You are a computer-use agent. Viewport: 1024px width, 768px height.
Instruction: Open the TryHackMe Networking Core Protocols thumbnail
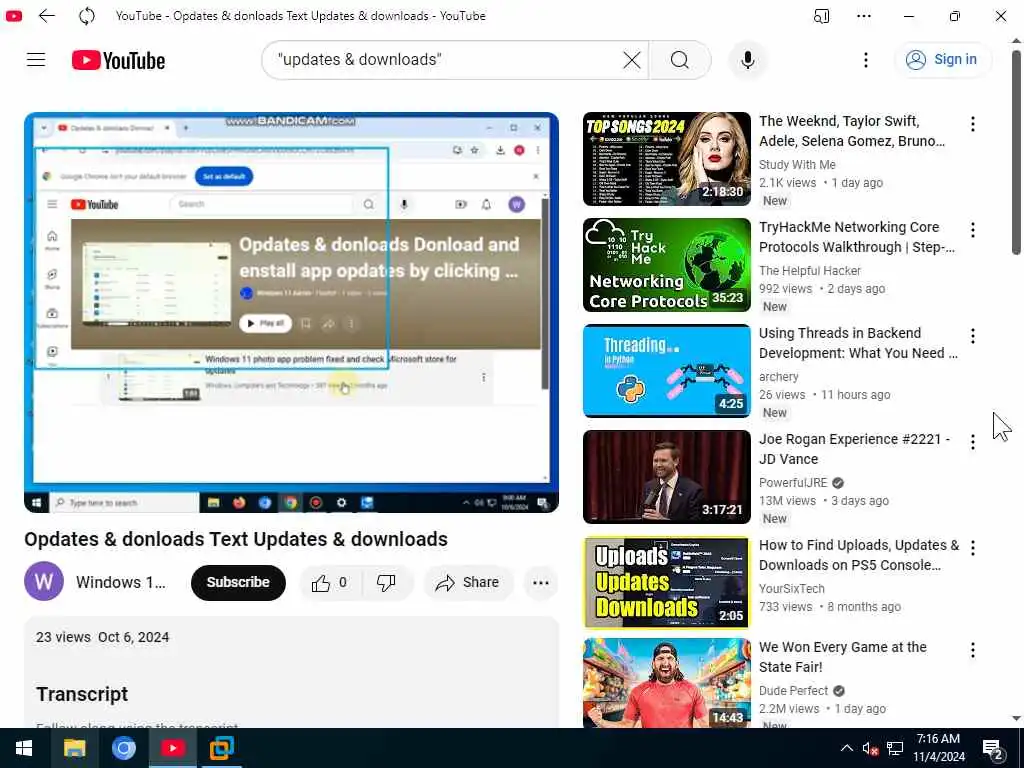(x=667, y=264)
